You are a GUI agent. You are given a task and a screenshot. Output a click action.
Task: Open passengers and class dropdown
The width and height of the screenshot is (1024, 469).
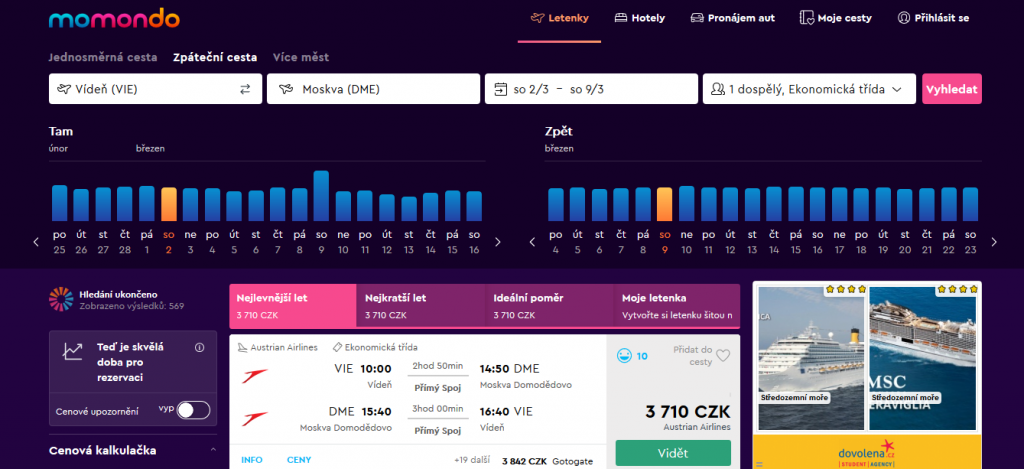point(808,89)
